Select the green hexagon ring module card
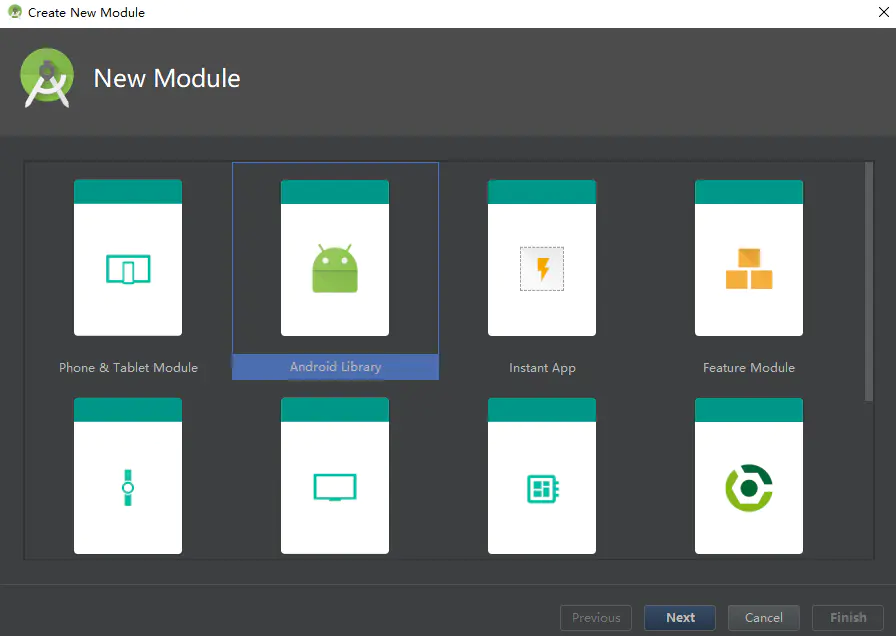Image resolution: width=896 pixels, height=636 pixels. 749,476
